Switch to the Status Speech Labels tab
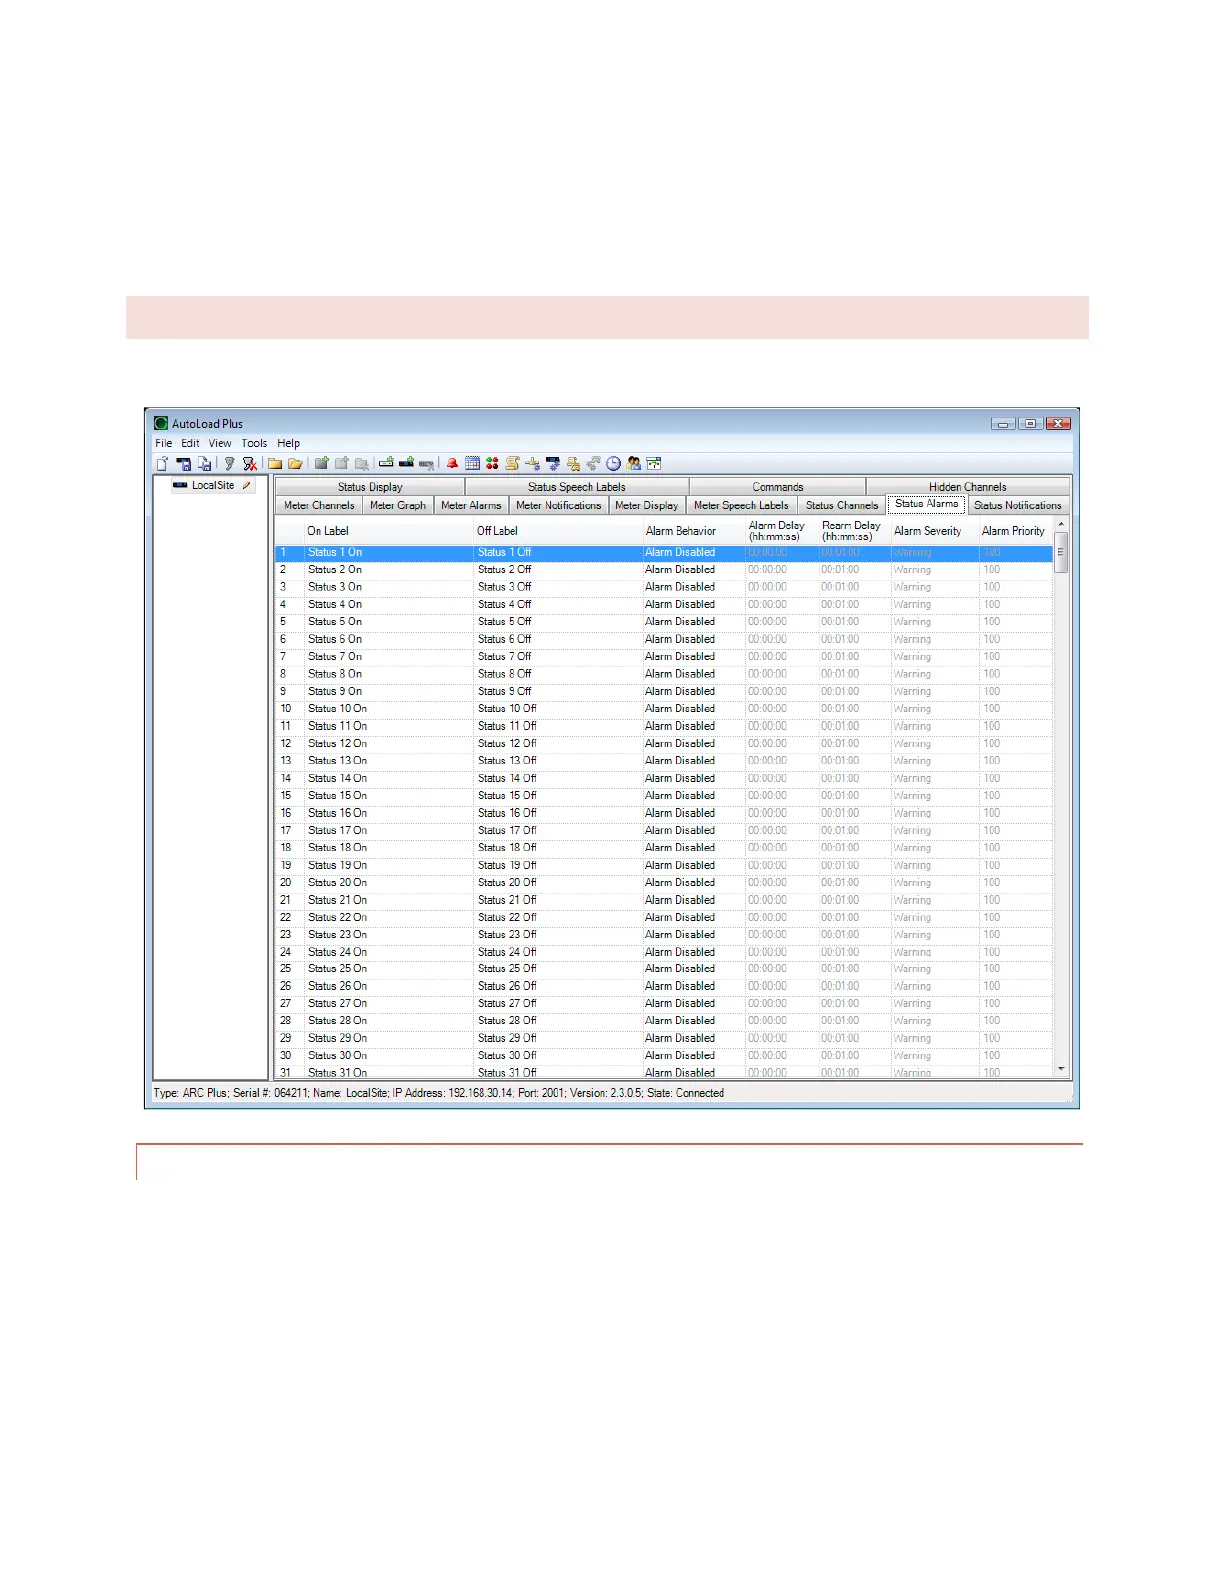The image size is (1224, 1584). click(577, 487)
